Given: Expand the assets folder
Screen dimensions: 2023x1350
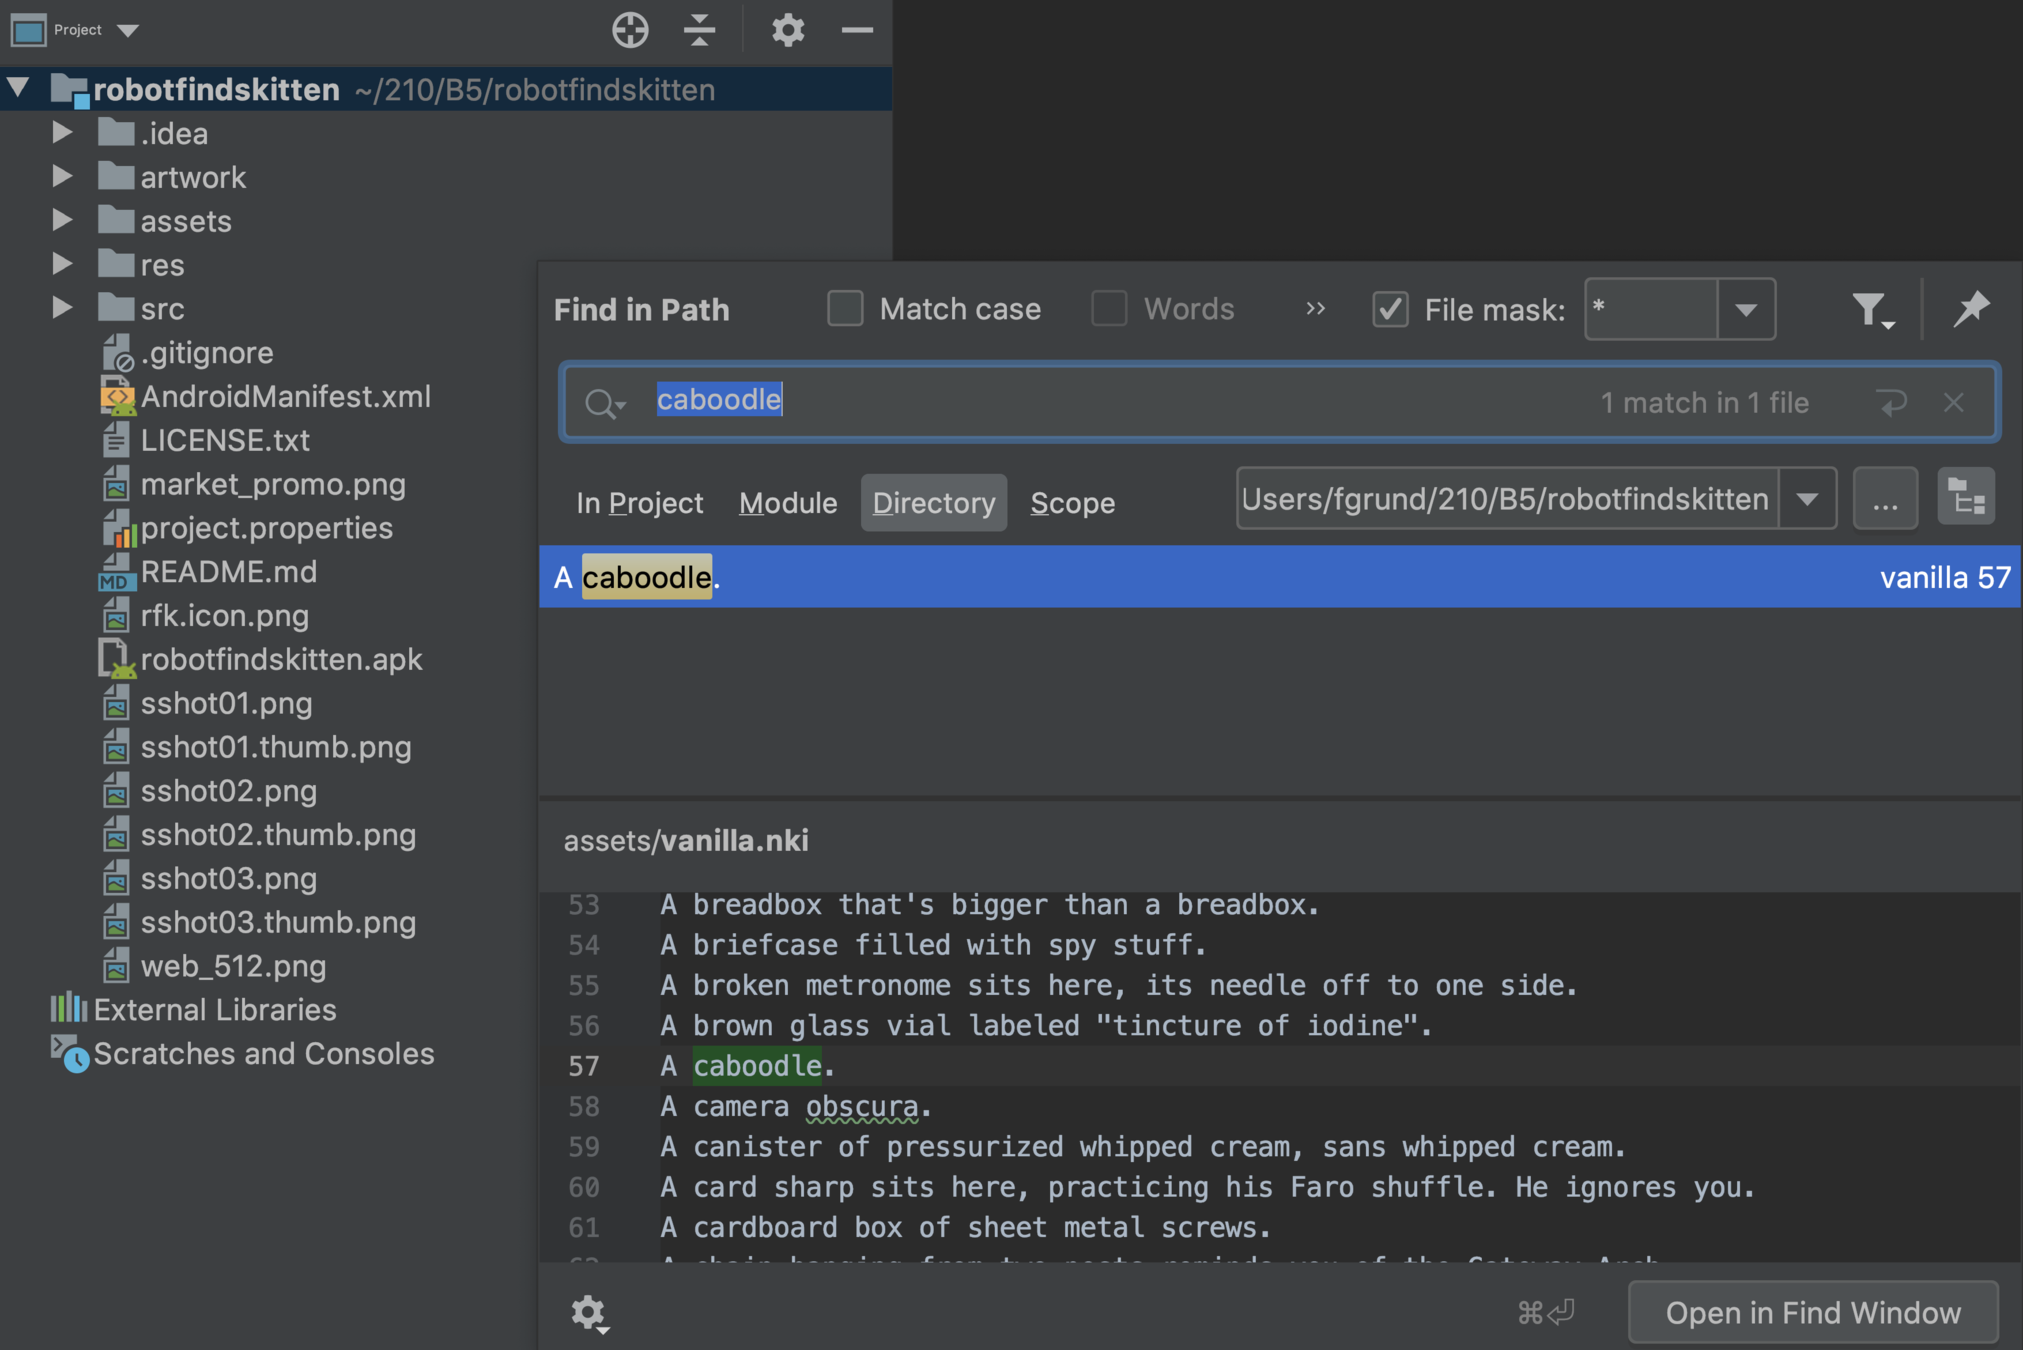Looking at the screenshot, I should click(x=62, y=220).
